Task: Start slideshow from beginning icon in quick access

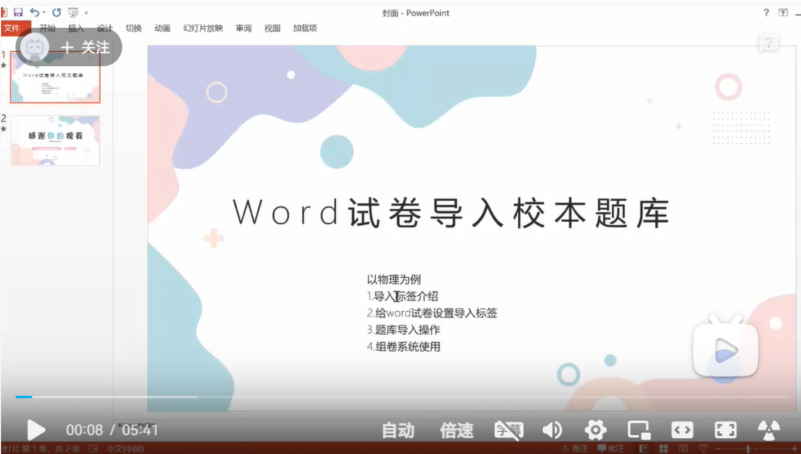Action: click(74, 12)
